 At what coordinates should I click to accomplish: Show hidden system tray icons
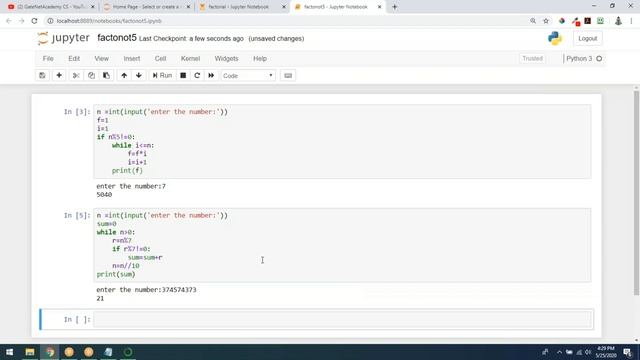pyautogui.click(x=559, y=352)
